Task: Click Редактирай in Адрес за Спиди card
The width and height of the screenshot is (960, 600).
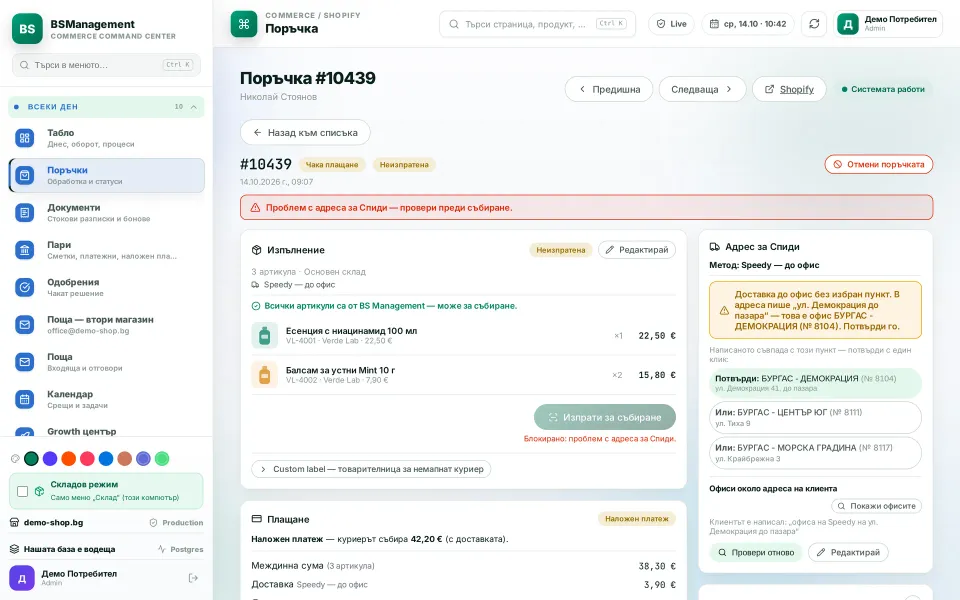Action: (848, 552)
